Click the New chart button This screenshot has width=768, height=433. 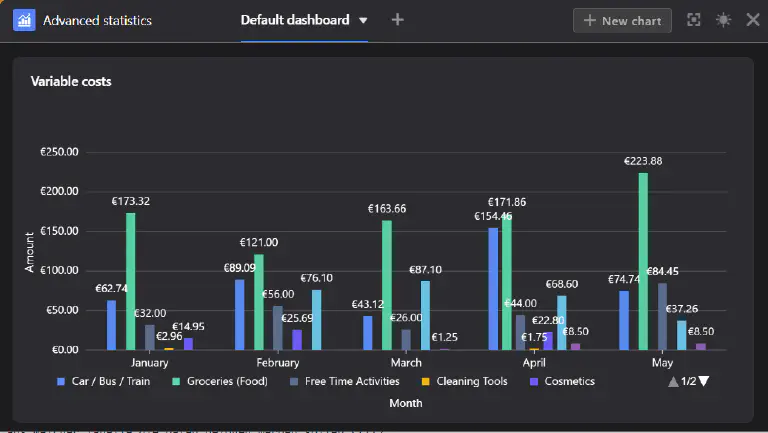[622, 20]
